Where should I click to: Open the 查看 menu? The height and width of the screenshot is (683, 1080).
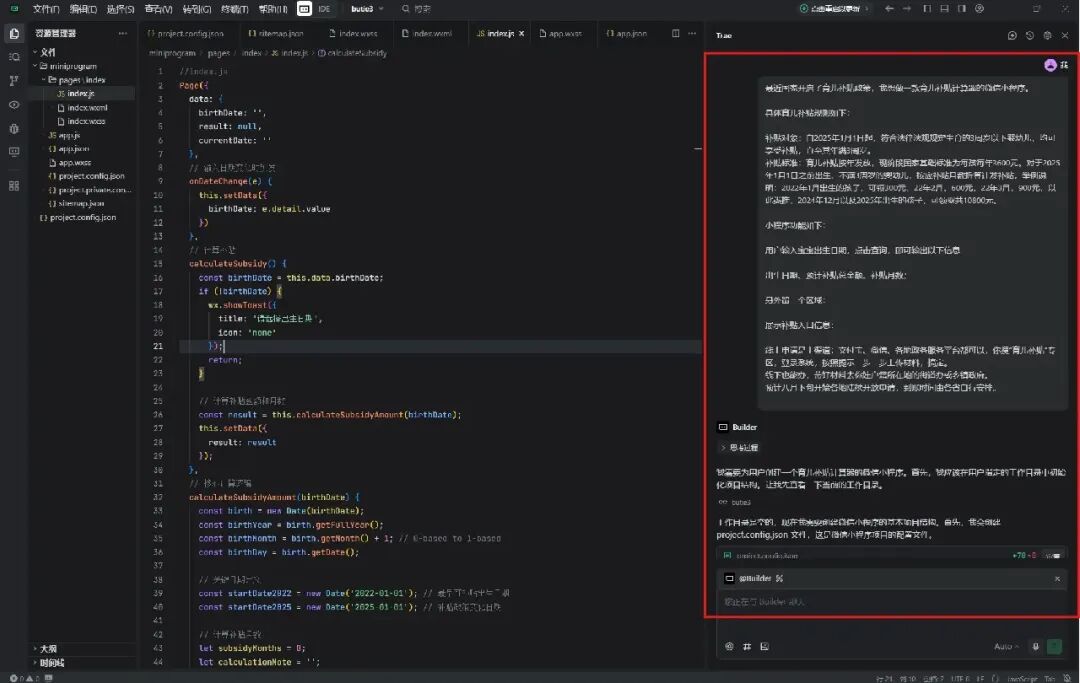coord(158,9)
